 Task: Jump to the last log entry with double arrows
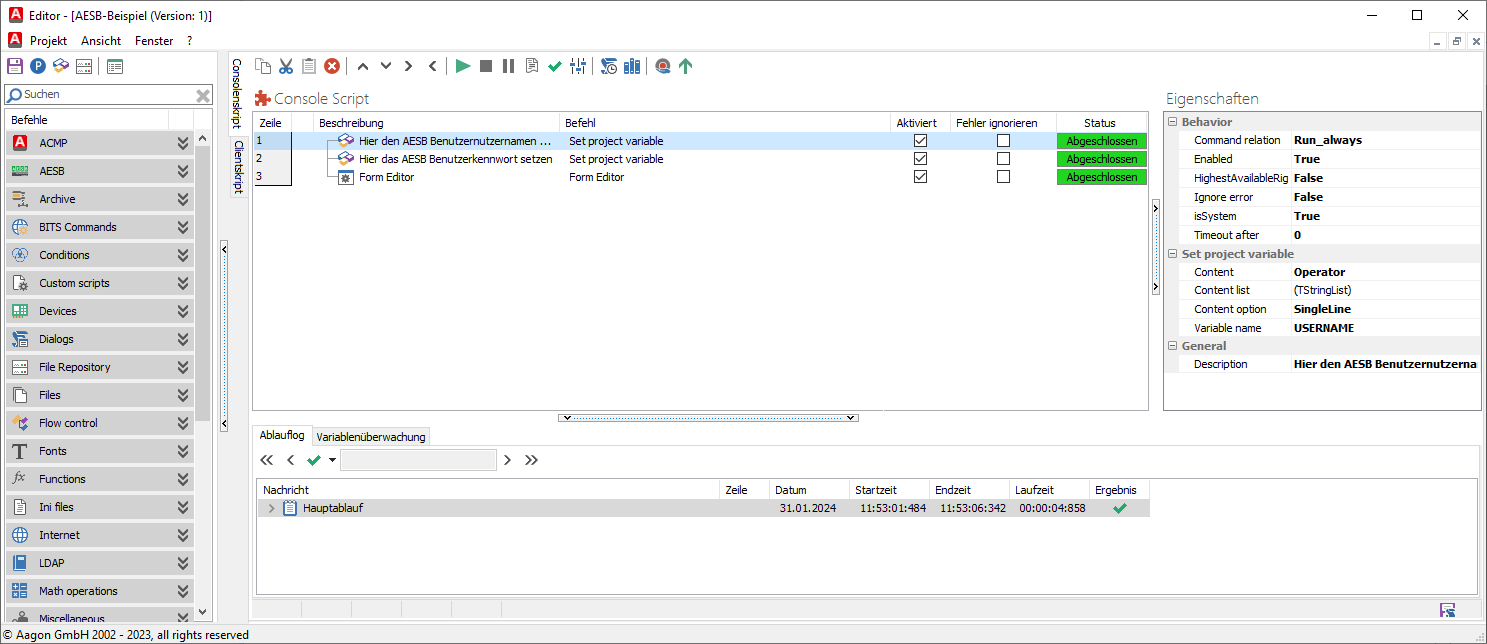tap(533, 460)
